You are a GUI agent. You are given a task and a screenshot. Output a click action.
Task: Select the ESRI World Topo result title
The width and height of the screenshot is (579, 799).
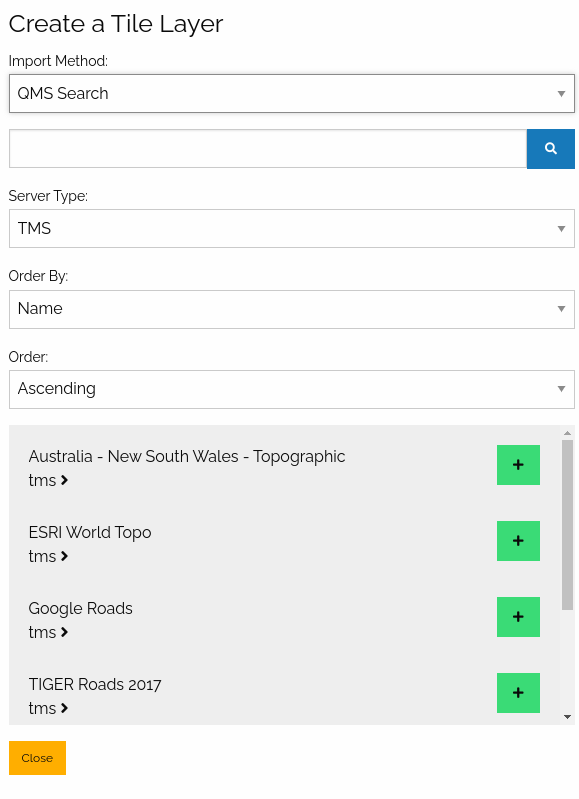point(90,532)
